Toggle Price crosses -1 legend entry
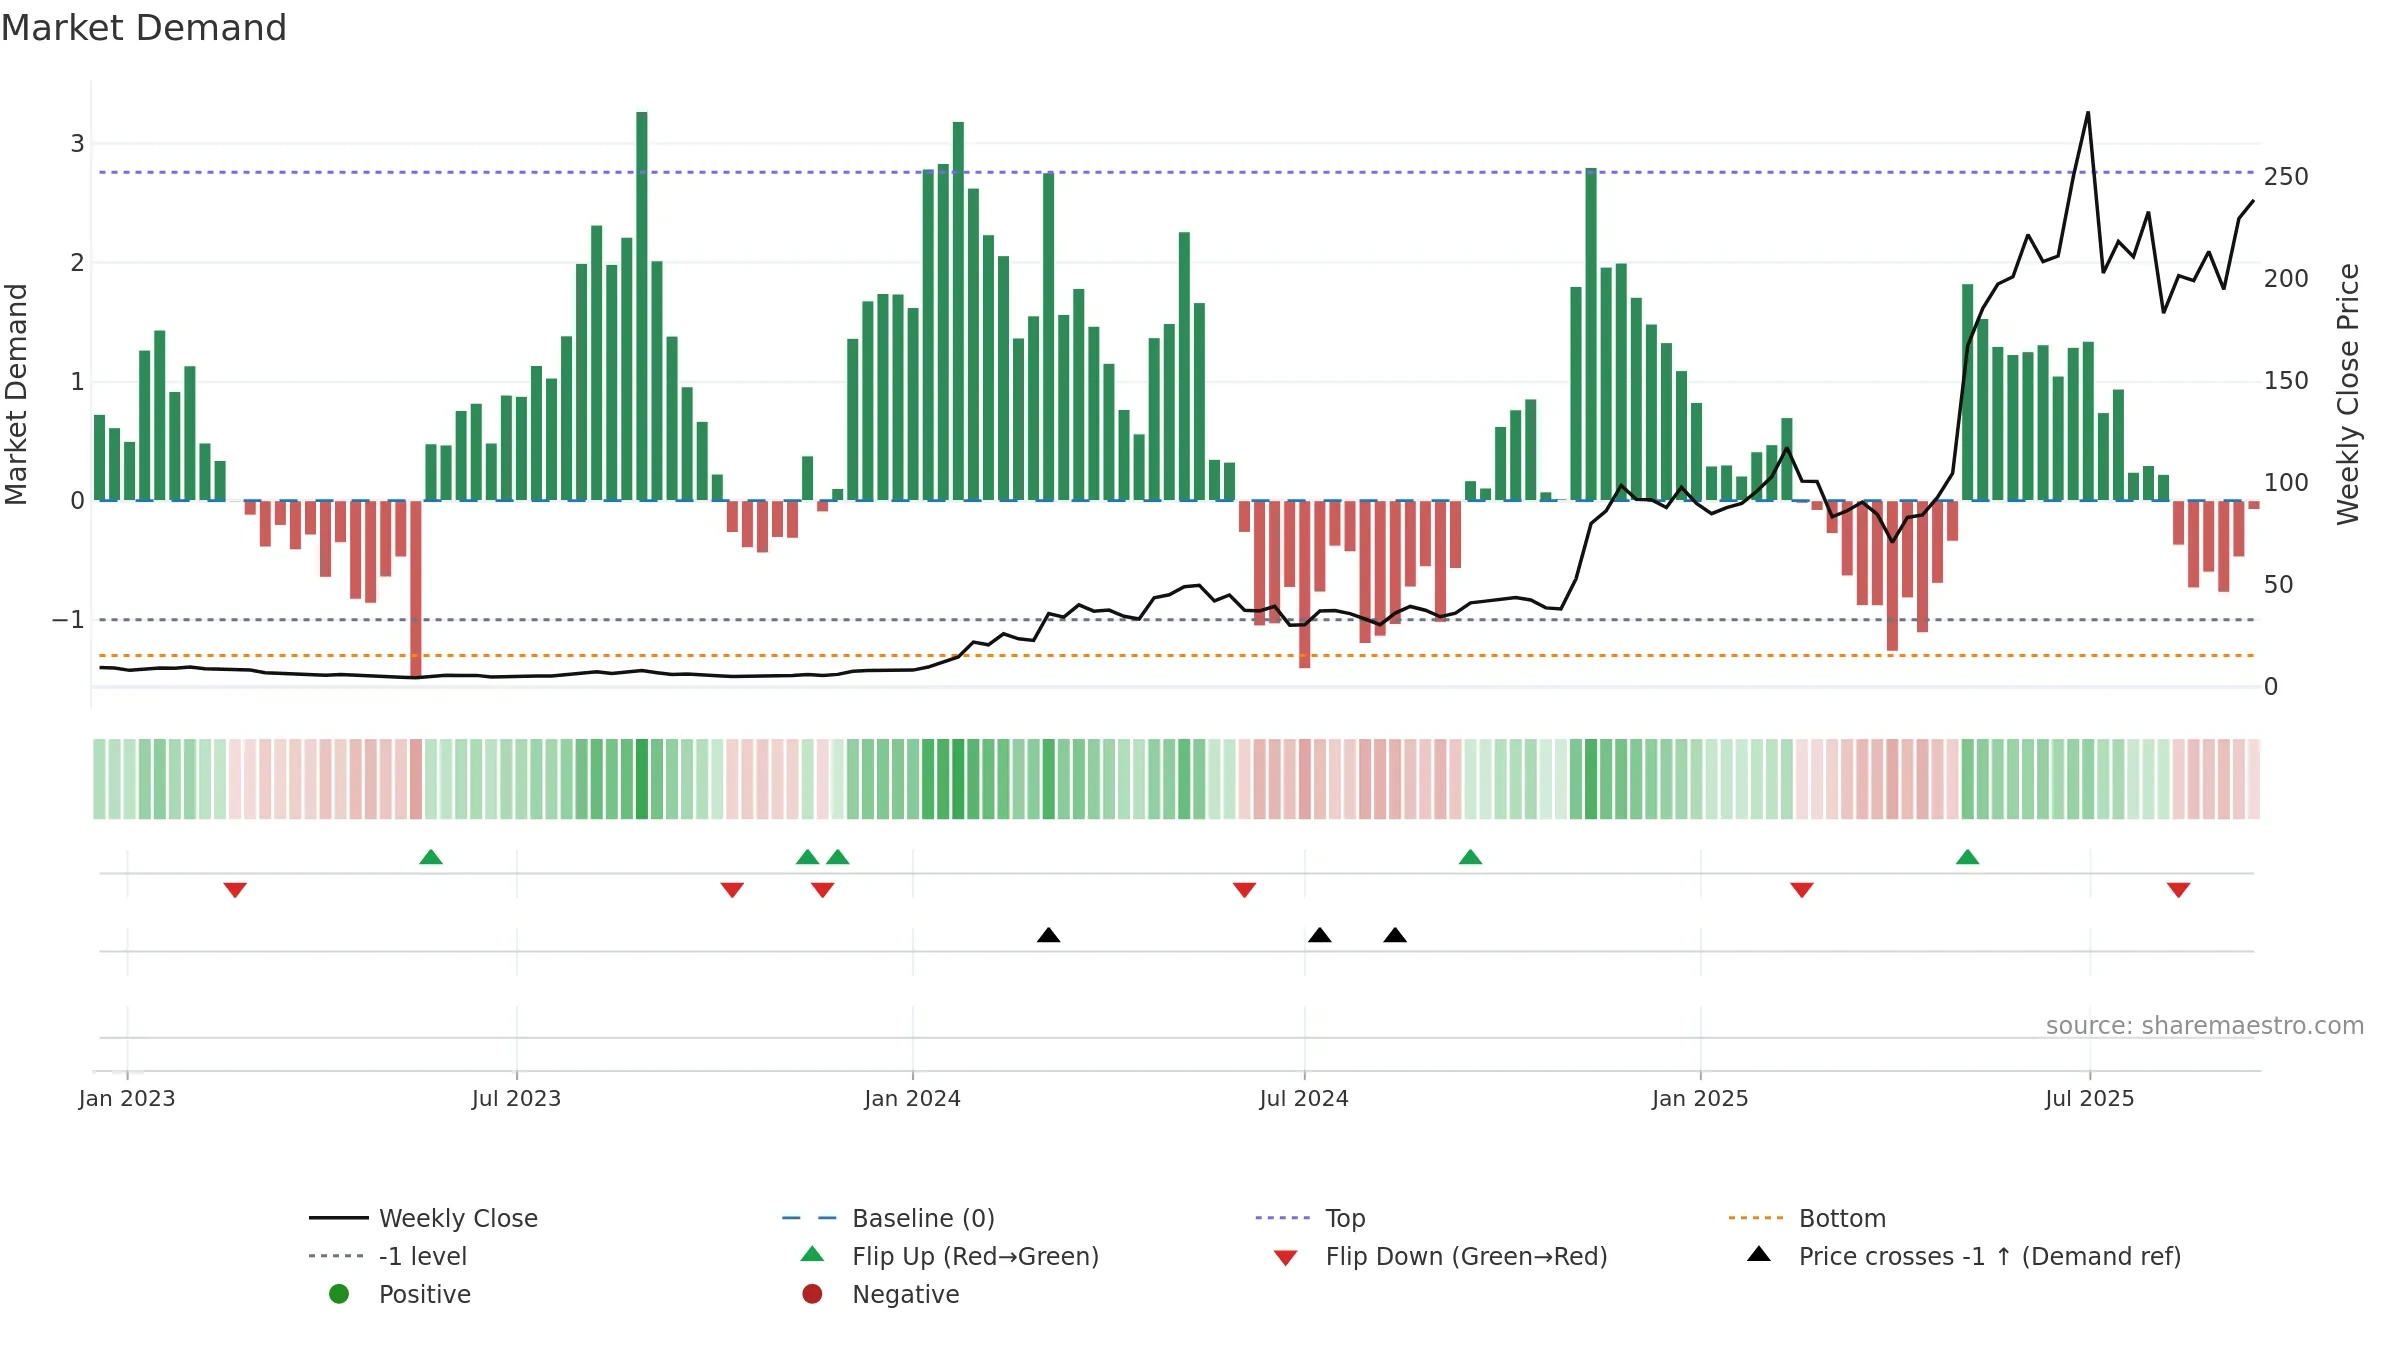 [x=1964, y=1256]
